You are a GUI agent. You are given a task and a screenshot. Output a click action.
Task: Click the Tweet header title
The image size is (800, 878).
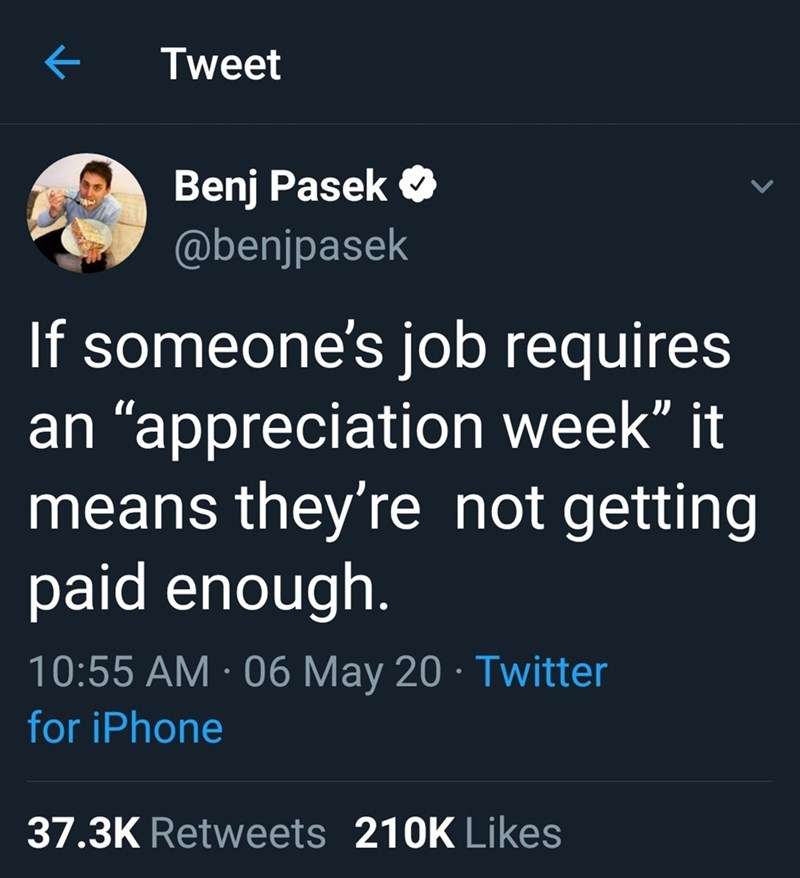coord(221,65)
